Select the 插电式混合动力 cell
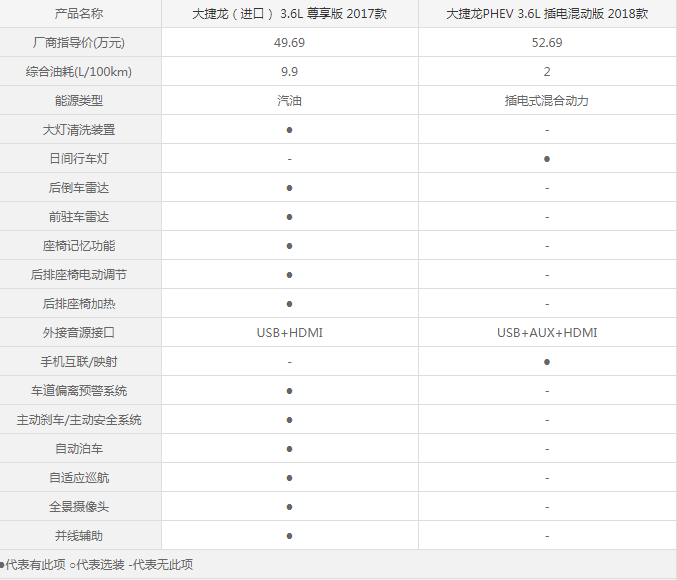 click(547, 101)
